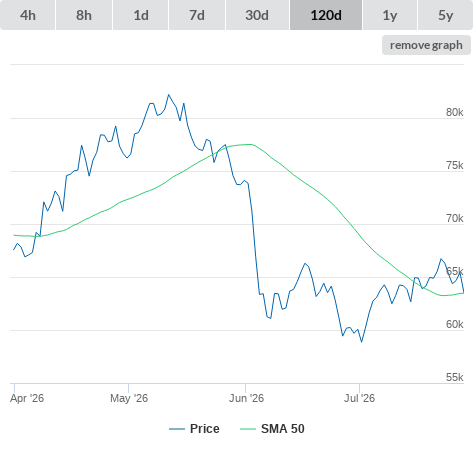Click the SMA 50 line peak near June
The width and height of the screenshot is (474, 455).
[251, 144]
